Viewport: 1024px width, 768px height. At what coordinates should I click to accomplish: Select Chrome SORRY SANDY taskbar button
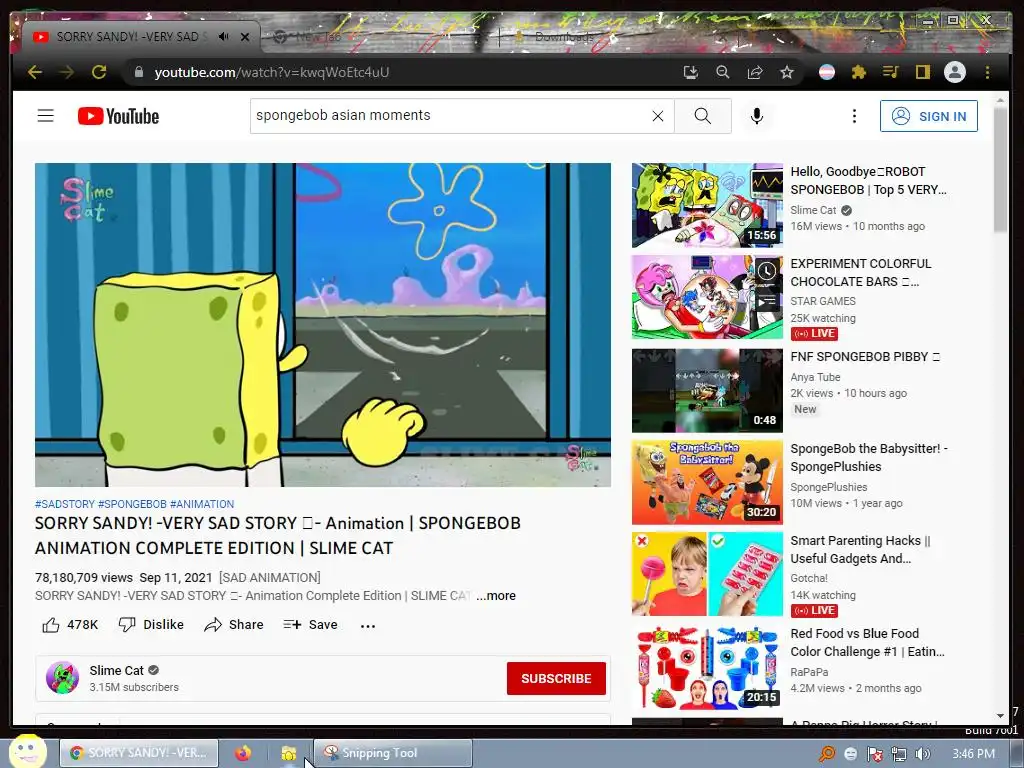pyautogui.click(x=139, y=753)
